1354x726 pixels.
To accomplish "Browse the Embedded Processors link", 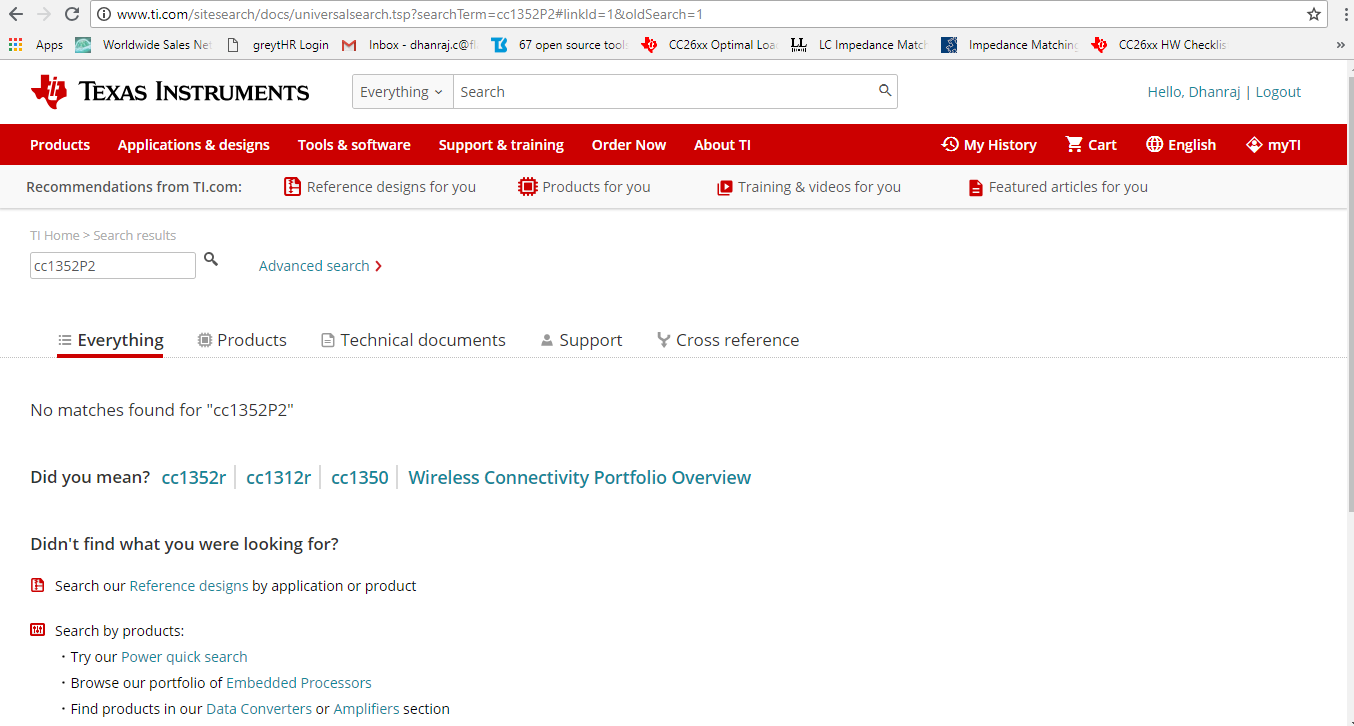I will click(299, 683).
